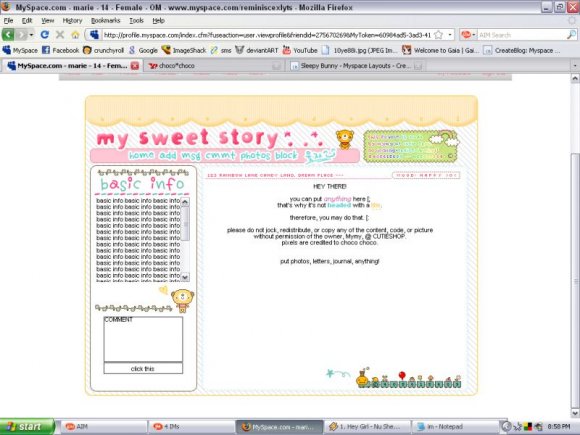The image size is (580, 435).
Task: Switch to Sleepy Bunny Myspace Layouts tab
Action: pos(356,66)
